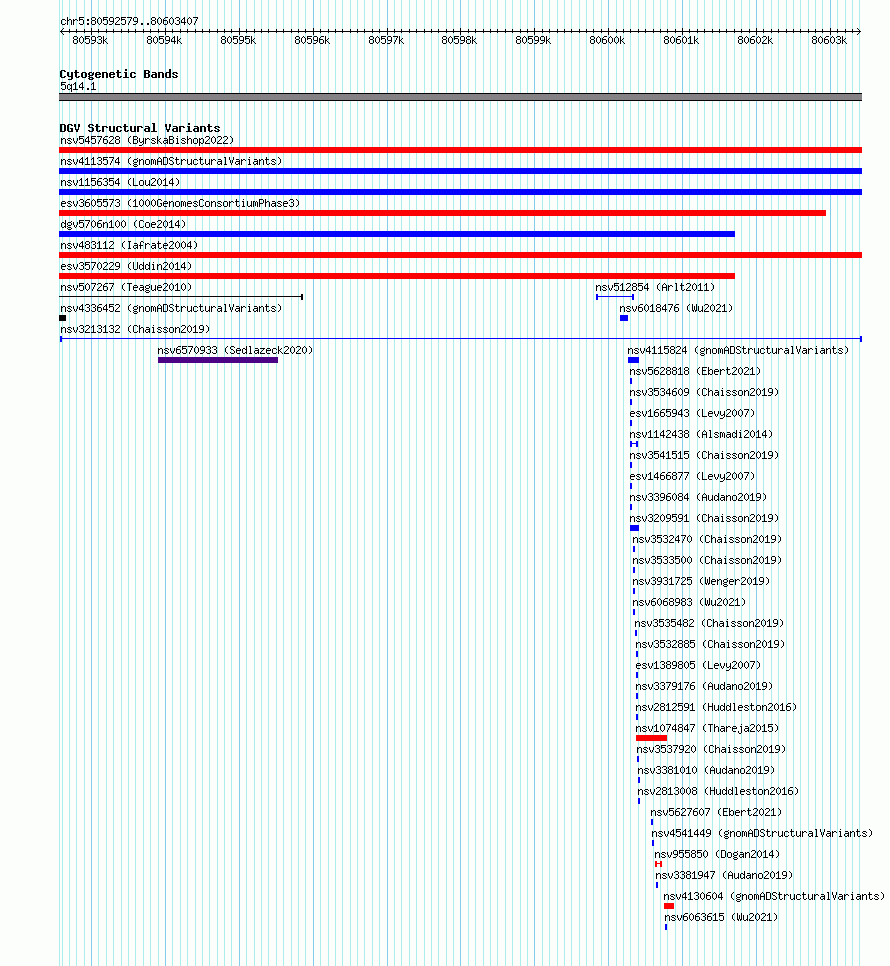Open nsv5627607 (Ebert2021) label
Viewport: 890px width, 966px height.
click(x=716, y=812)
